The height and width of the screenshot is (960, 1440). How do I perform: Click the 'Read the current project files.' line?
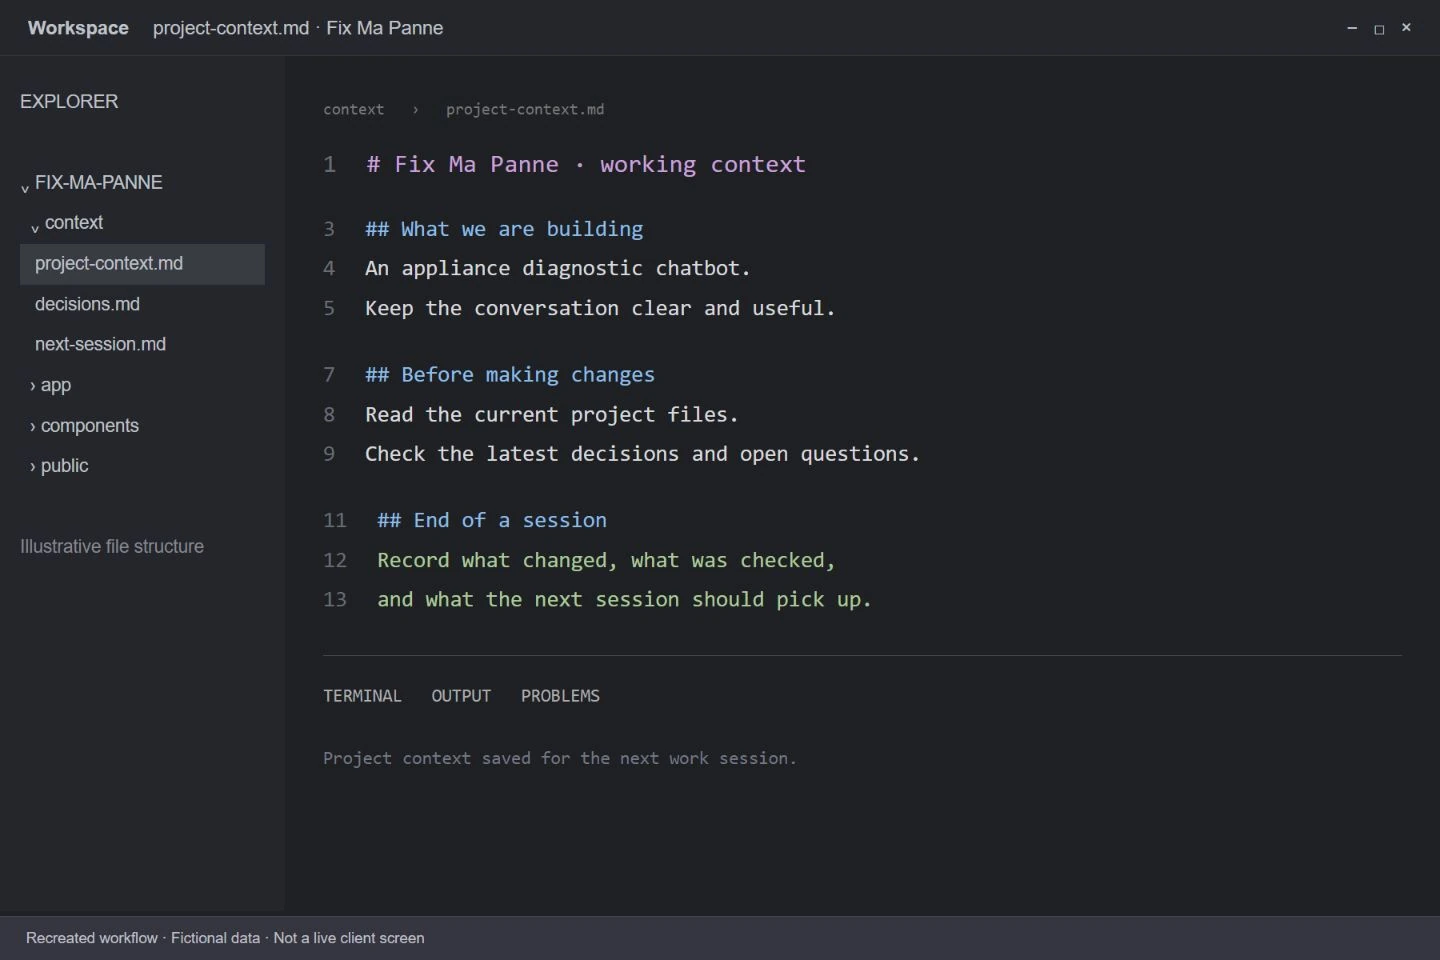click(552, 414)
